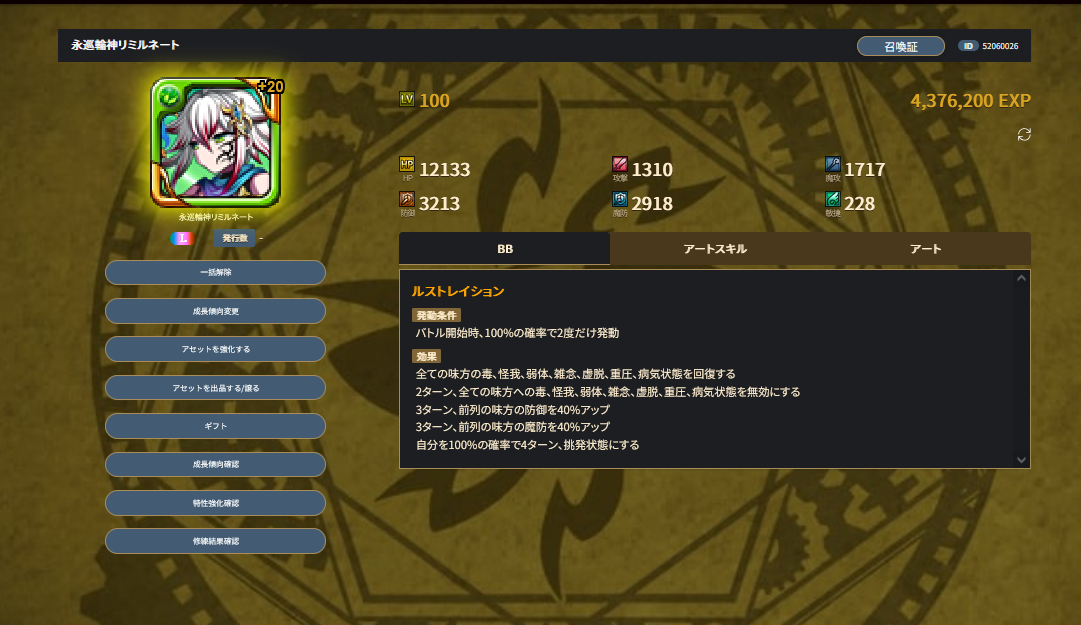Click the 召喚証 button
1081x625 pixels.
pos(900,46)
